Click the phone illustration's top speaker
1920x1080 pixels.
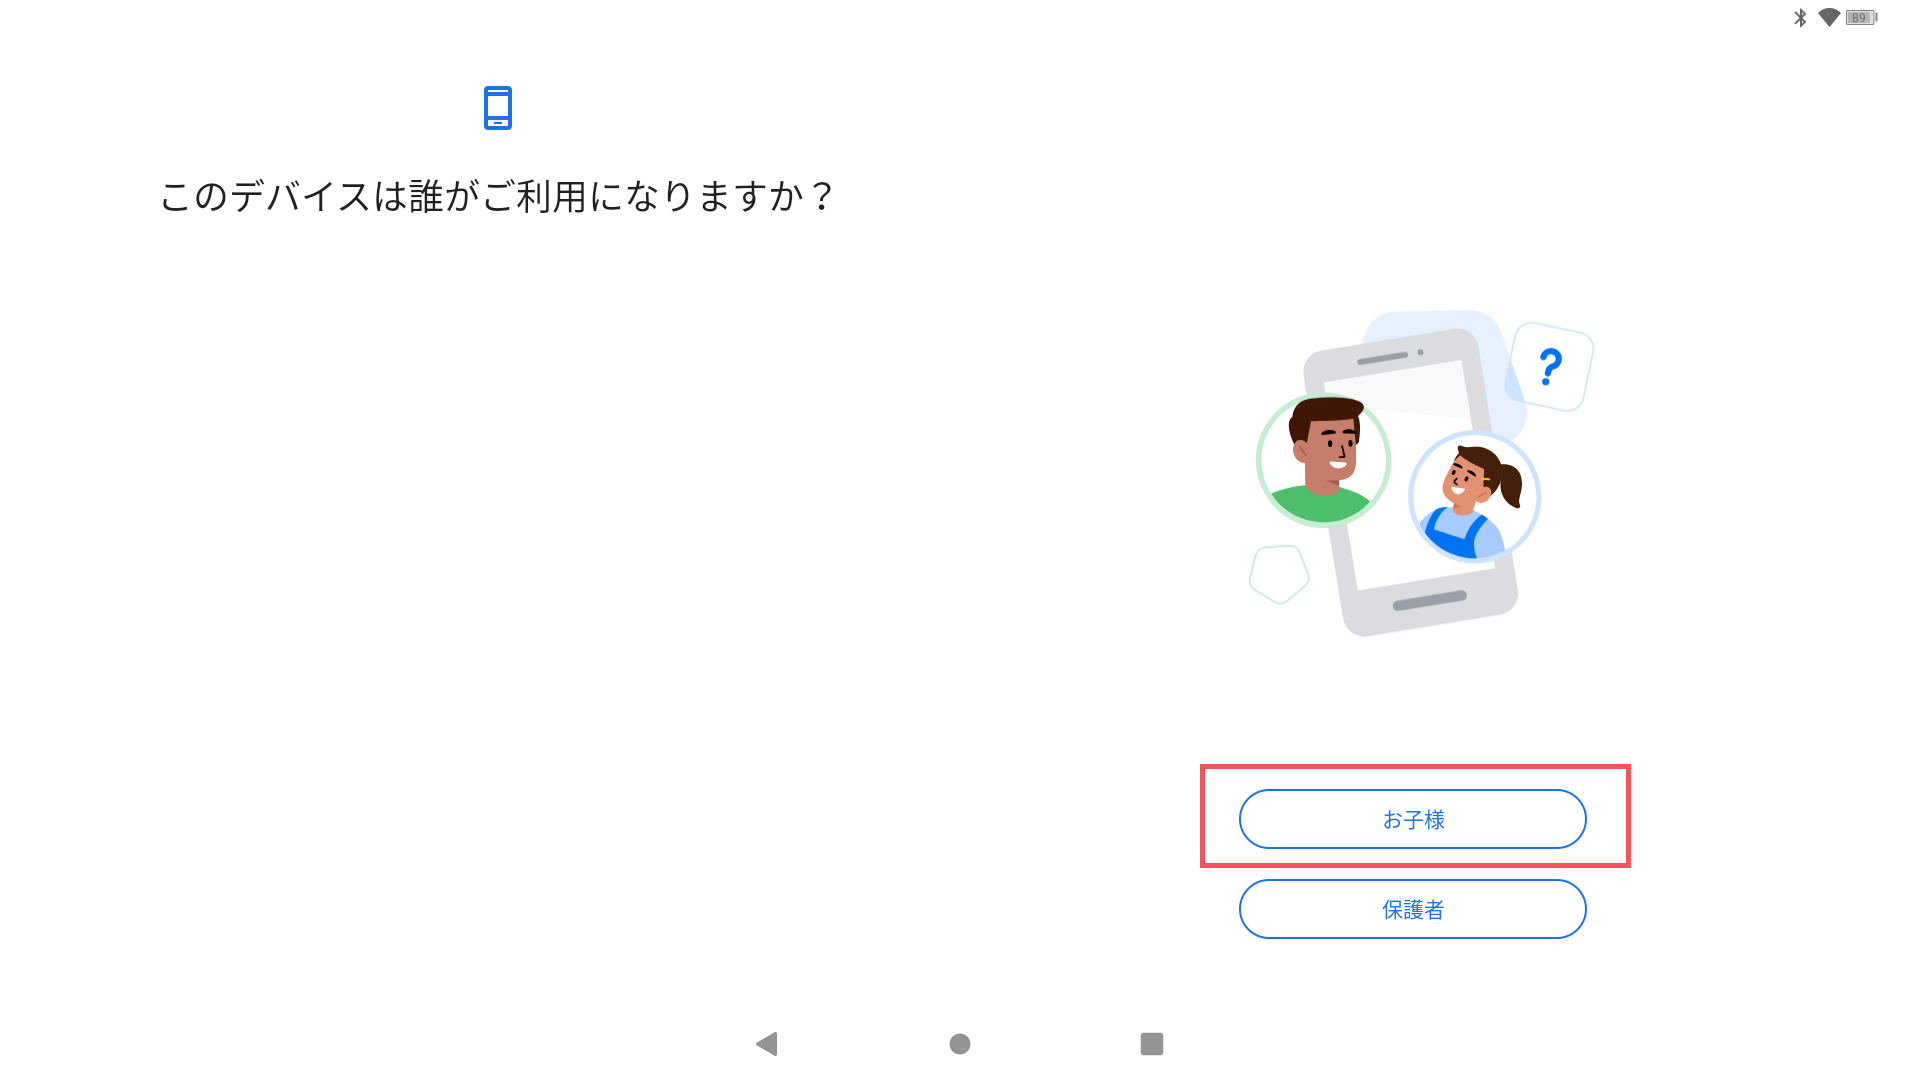tap(1383, 358)
